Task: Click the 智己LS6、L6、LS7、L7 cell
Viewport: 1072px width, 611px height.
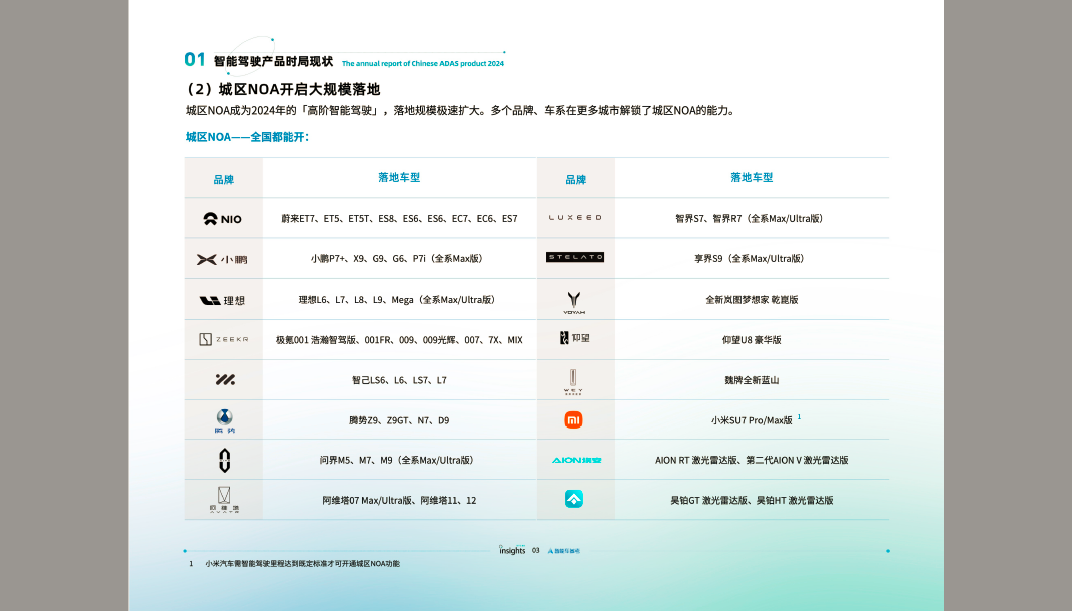Action: (399, 380)
